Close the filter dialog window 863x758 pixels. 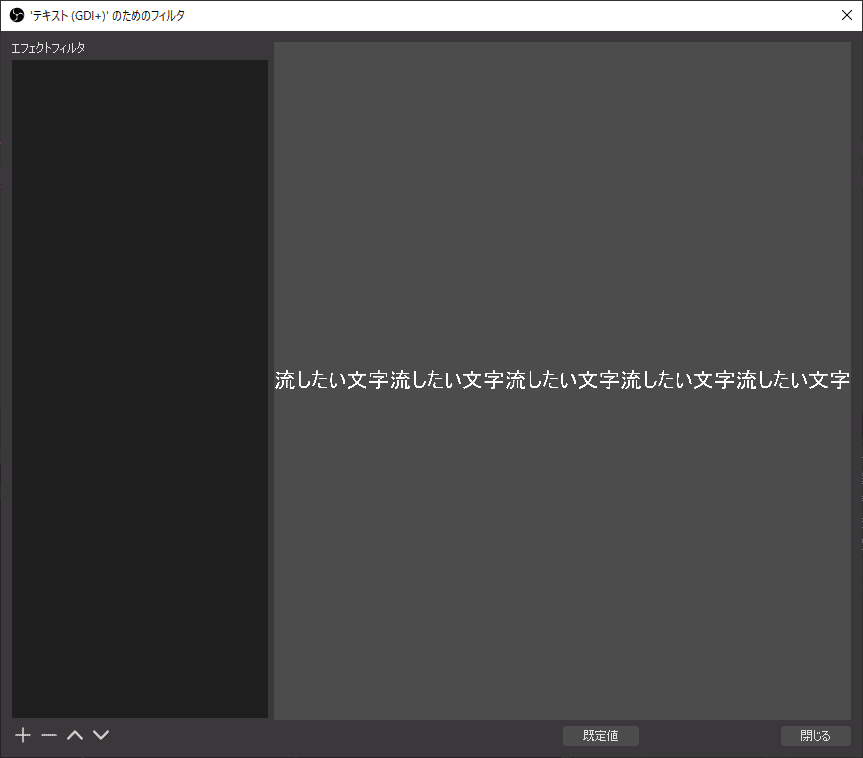[847, 15]
